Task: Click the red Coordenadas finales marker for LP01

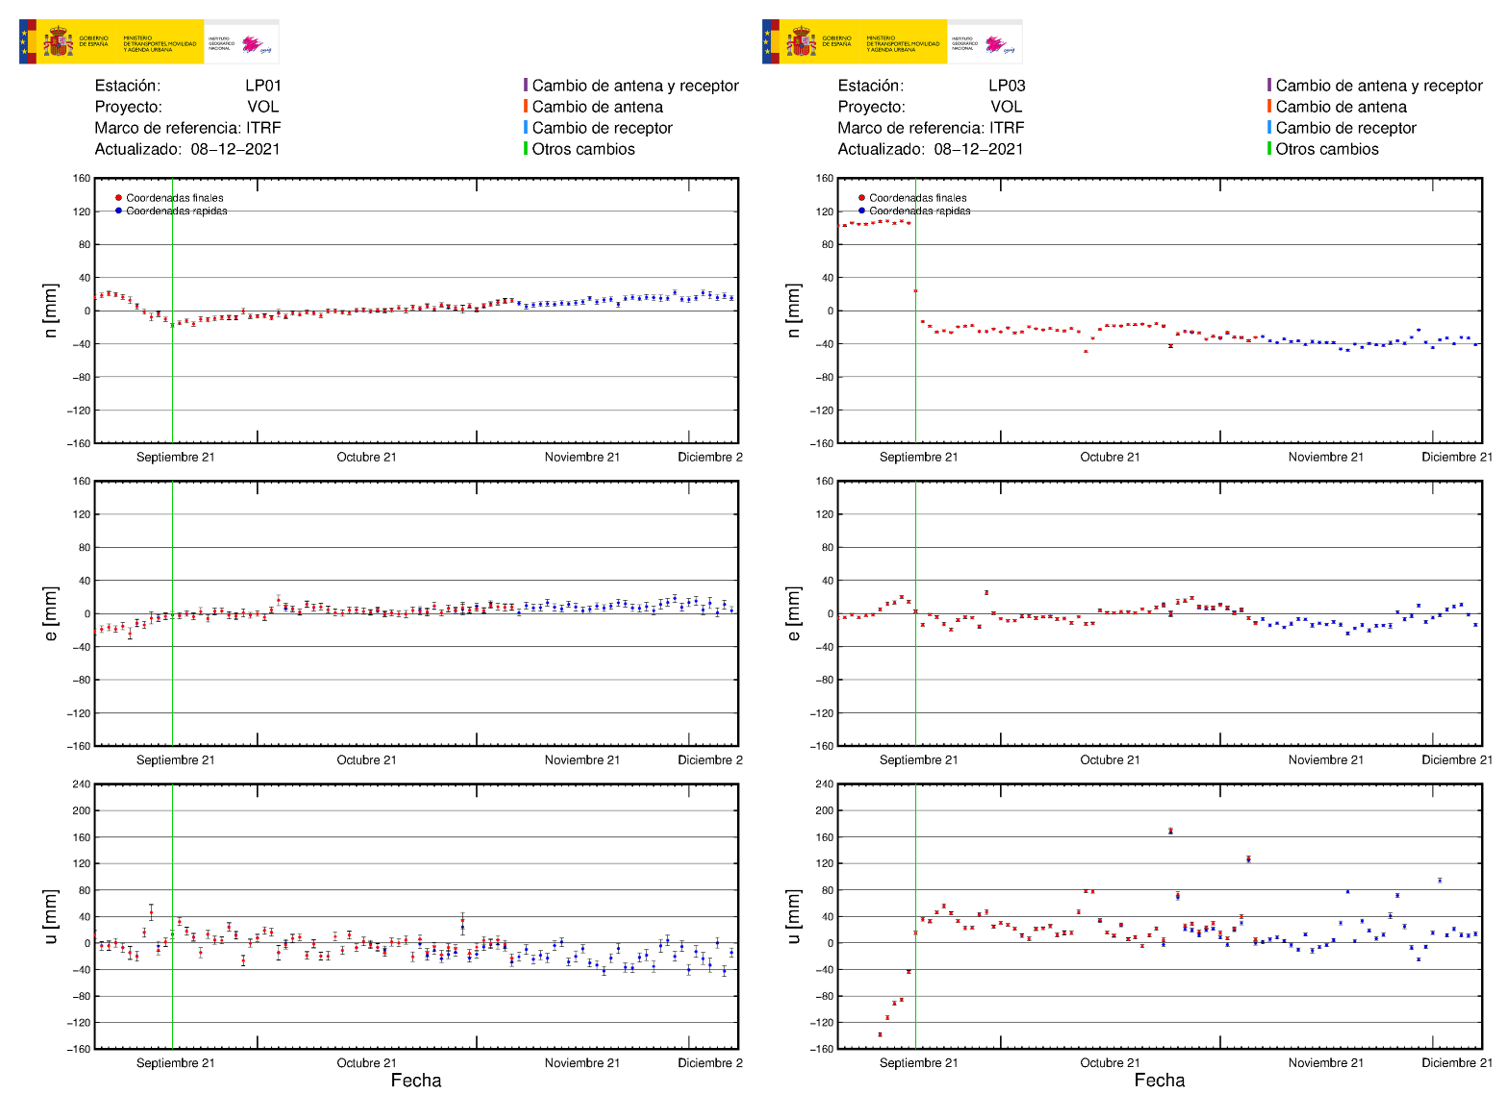Action: point(117,198)
